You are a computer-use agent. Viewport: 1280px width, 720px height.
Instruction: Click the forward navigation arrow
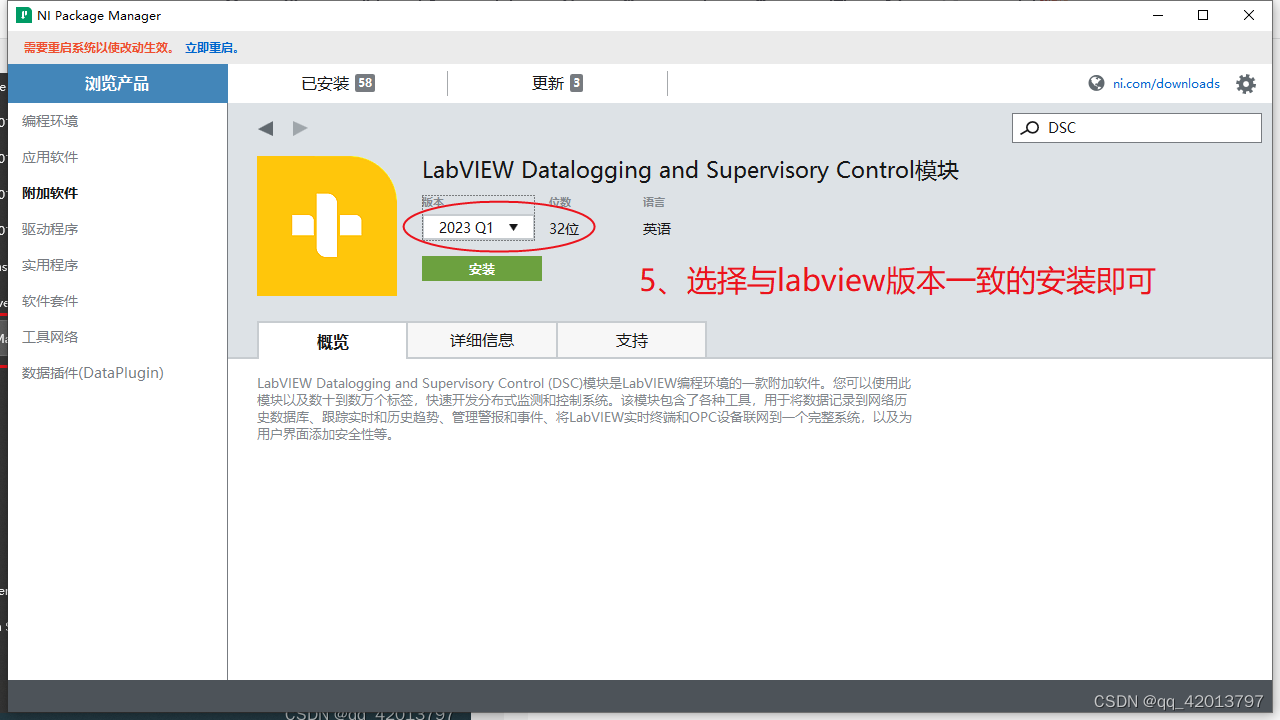(x=299, y=128)
